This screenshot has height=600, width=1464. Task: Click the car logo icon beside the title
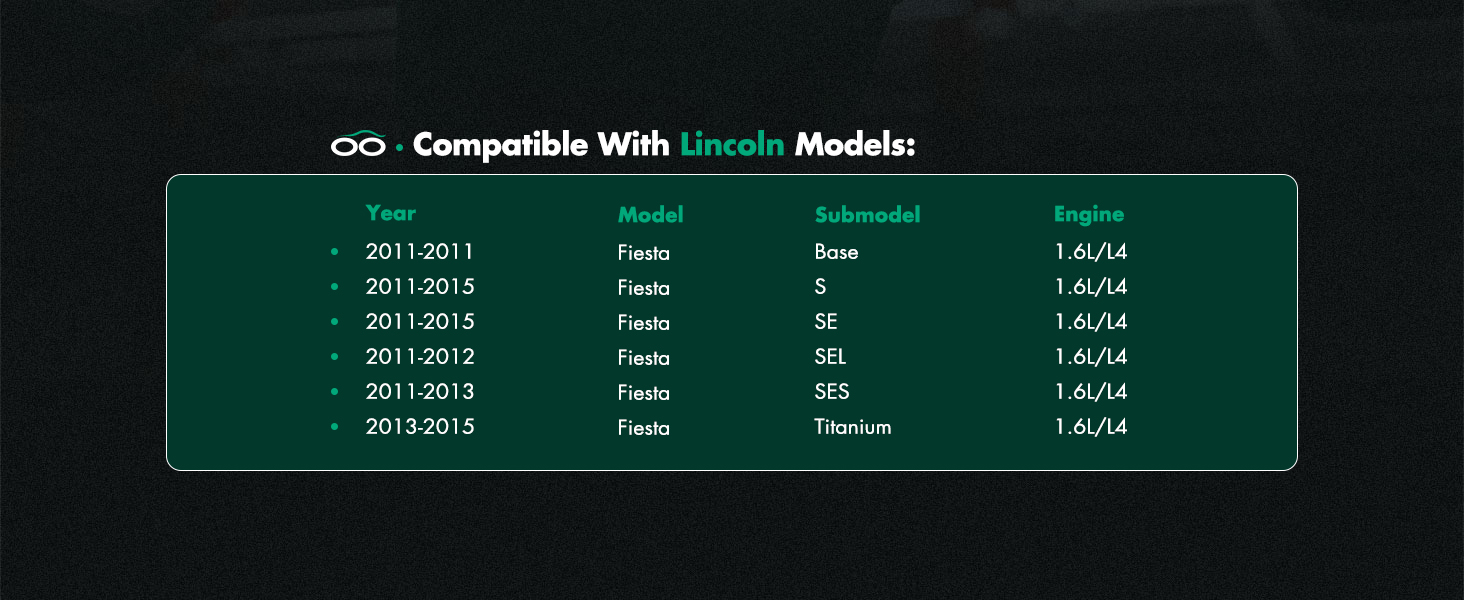tap(358, 145)
